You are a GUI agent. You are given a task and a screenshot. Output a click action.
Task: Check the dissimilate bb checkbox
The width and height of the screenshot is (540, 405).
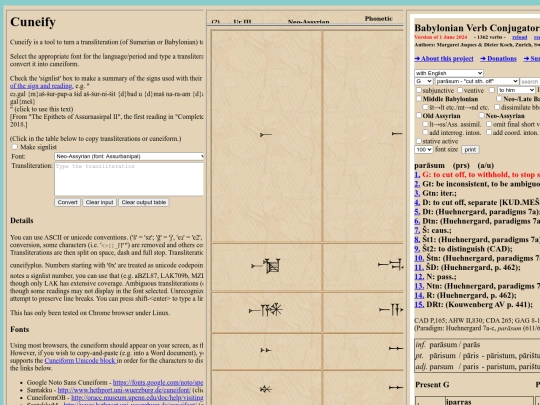(x=497, y=107)
